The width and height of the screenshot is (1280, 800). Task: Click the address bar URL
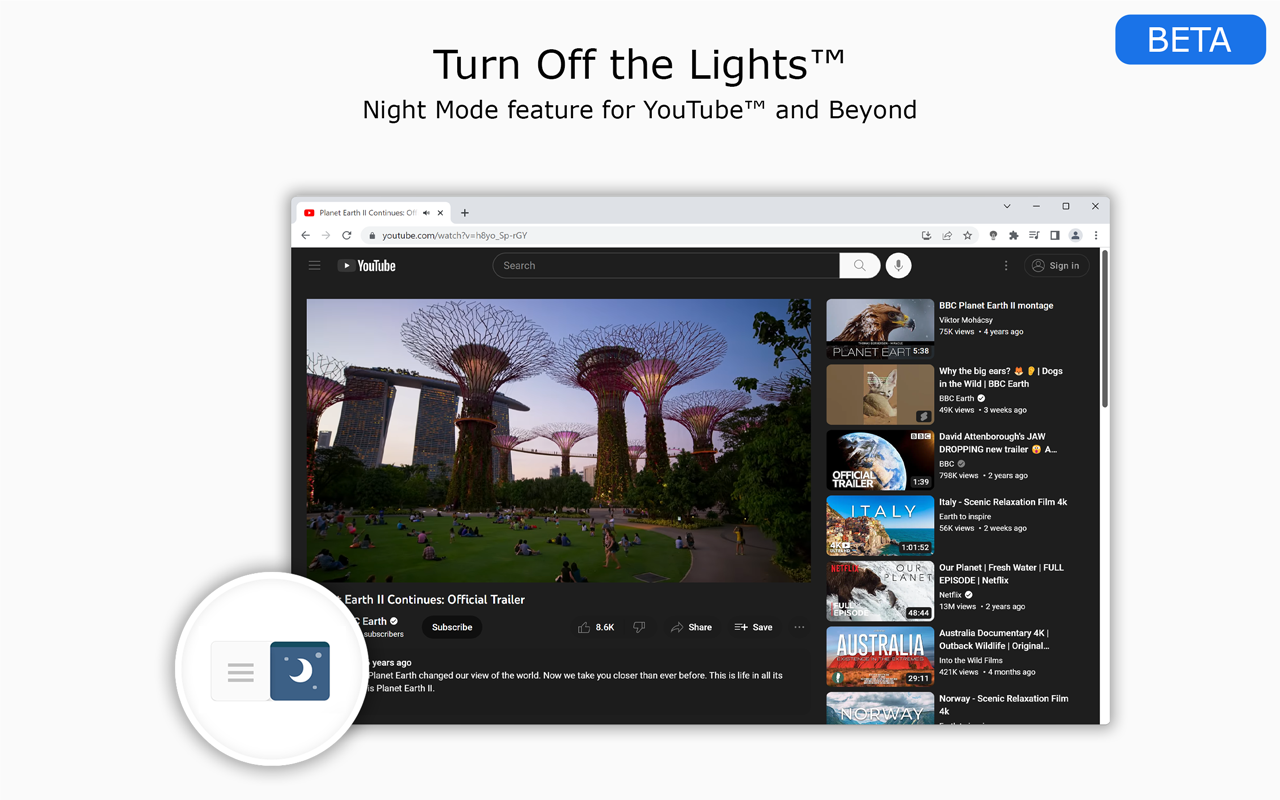[x=455, y=236]
